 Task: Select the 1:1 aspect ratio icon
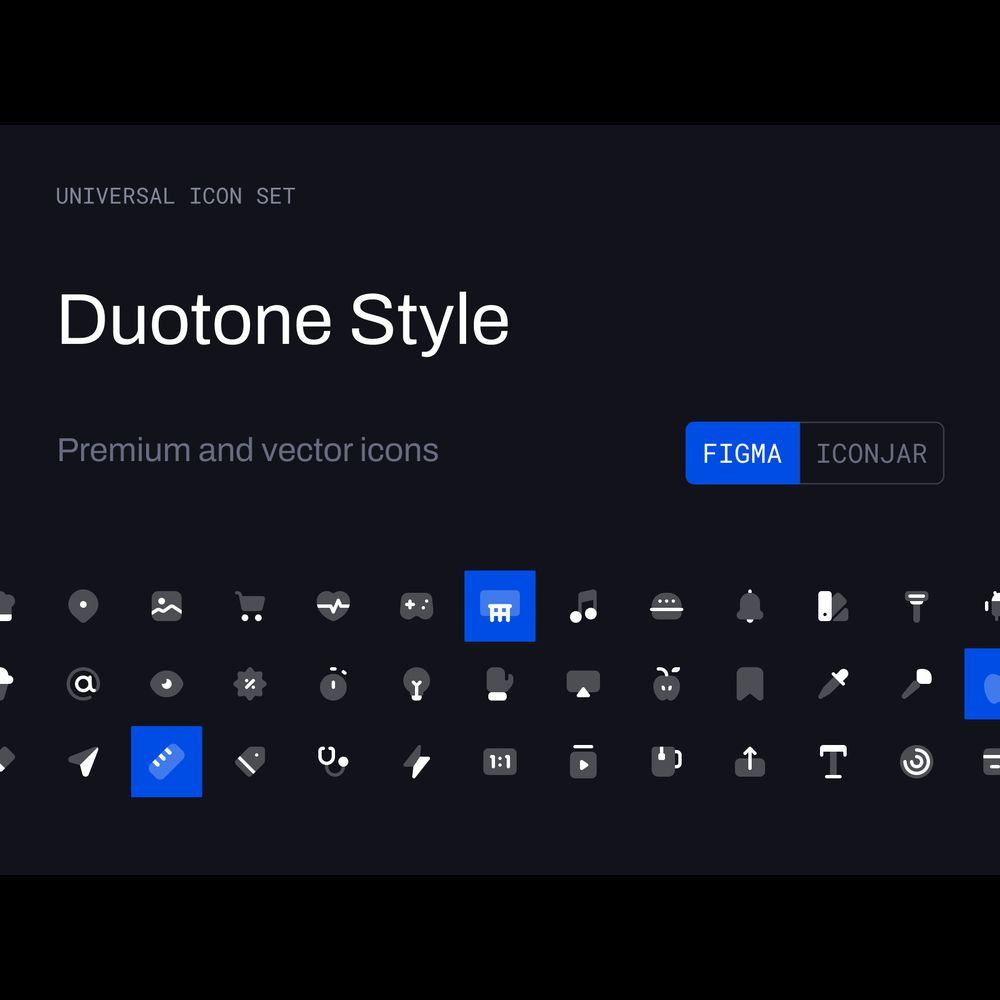[499, 762]
